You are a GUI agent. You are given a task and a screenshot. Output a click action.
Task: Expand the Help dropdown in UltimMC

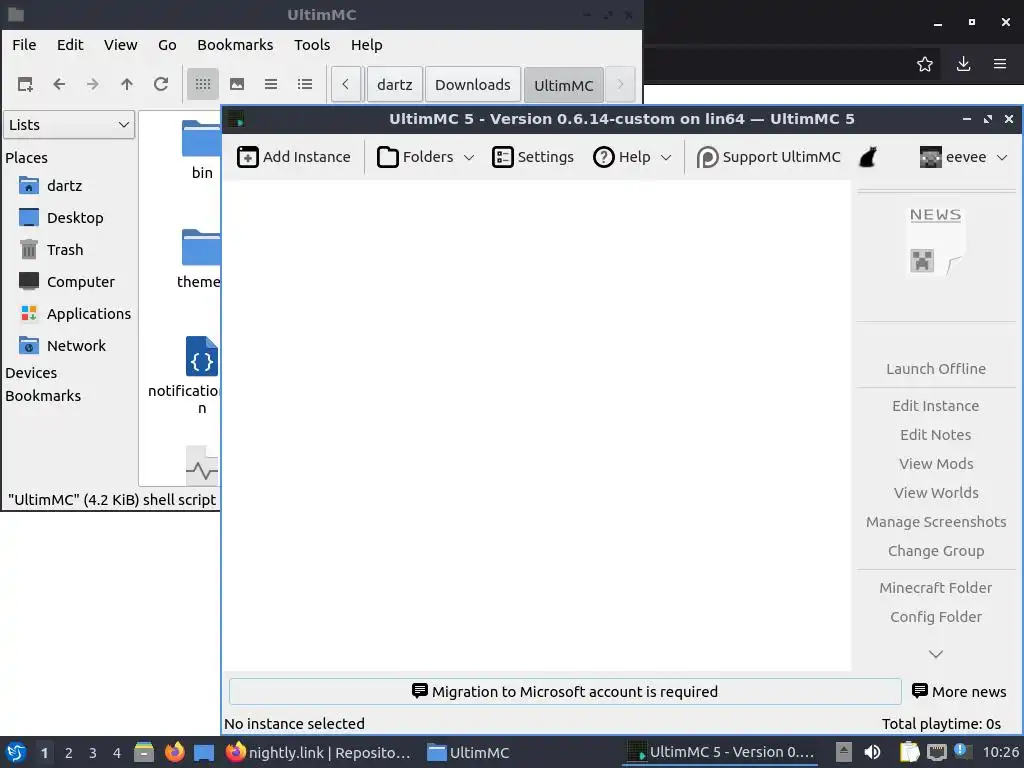coord(632,157)
